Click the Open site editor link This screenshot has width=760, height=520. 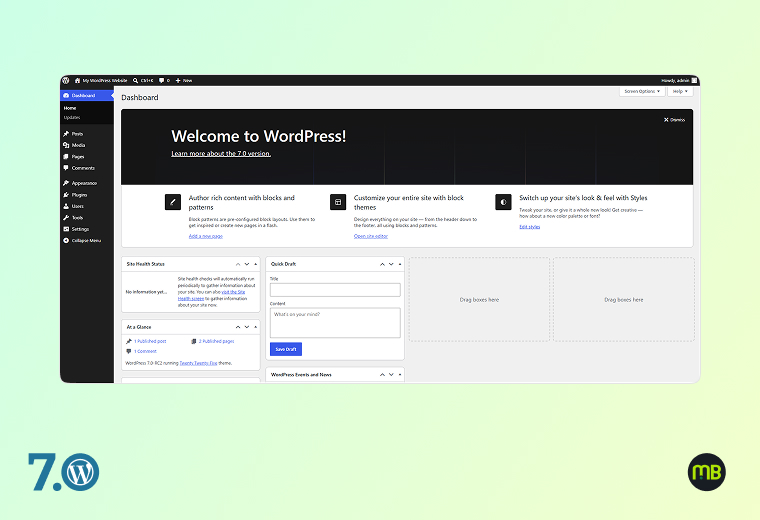click(371, 236)
